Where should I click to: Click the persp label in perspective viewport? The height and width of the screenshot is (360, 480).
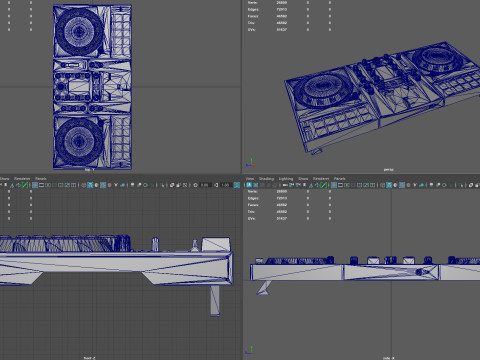coord(388,170)
